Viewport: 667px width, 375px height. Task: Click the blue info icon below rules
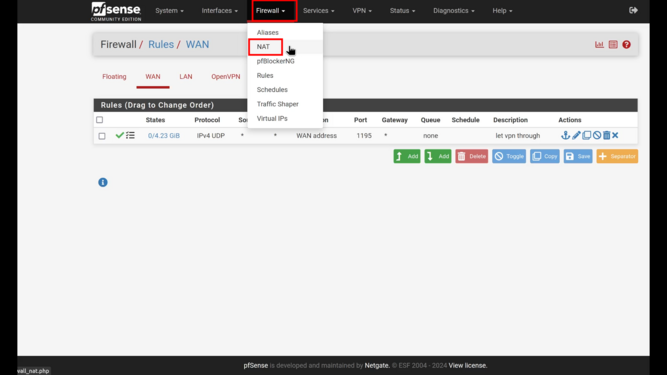(103, 182)
